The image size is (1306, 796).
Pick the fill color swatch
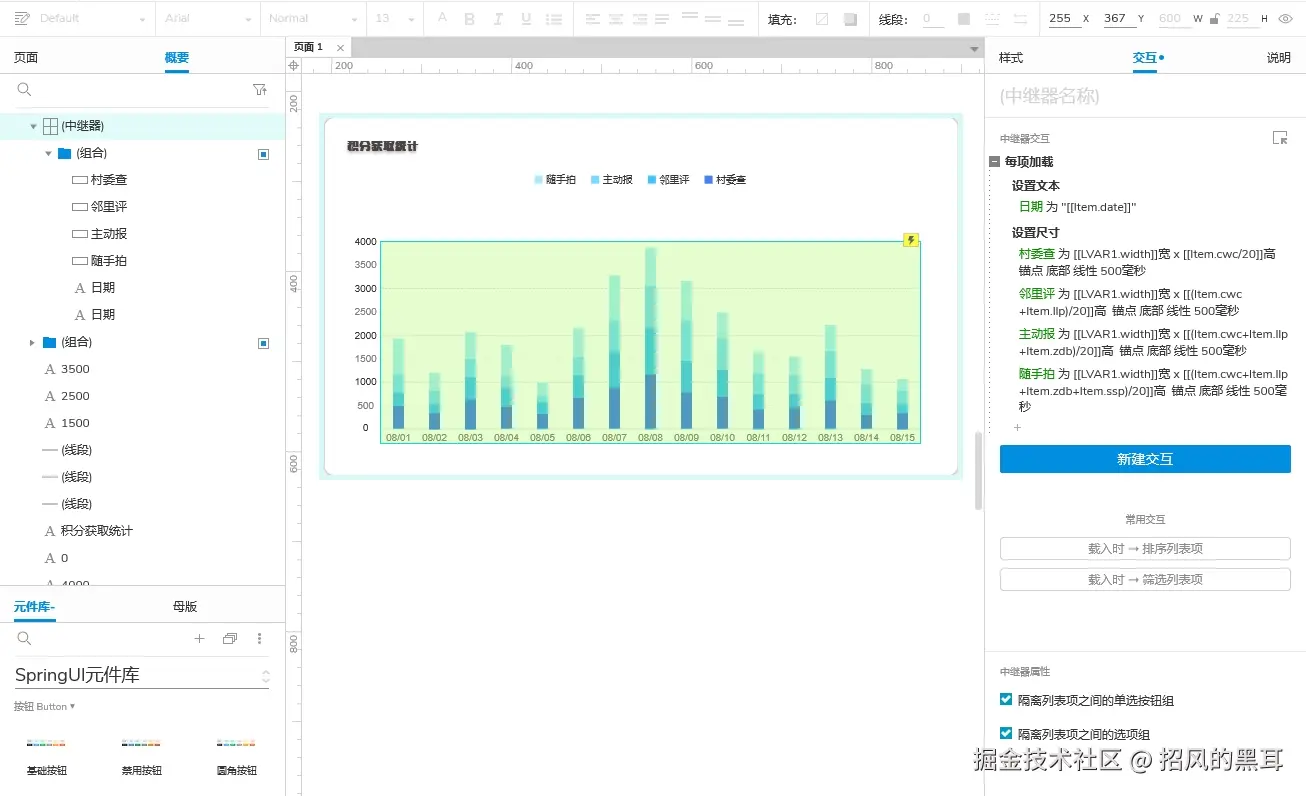coord(822,18)
